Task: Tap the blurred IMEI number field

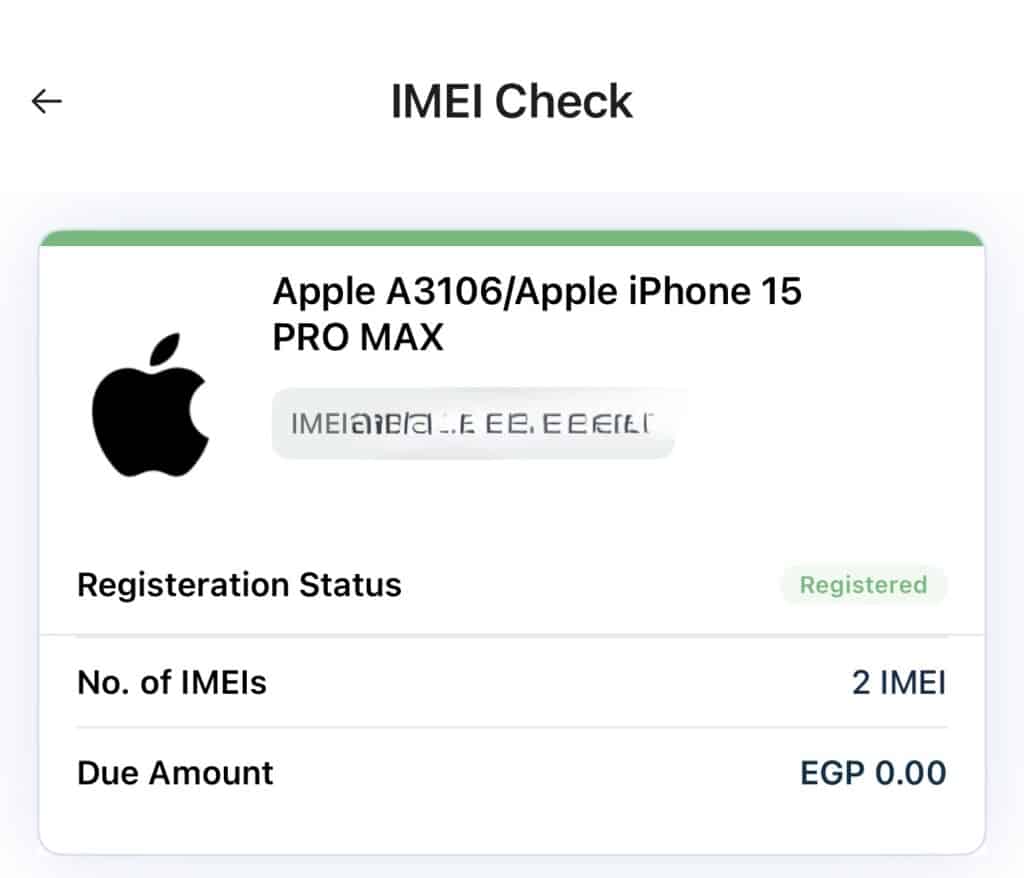Action: [473, 424]
